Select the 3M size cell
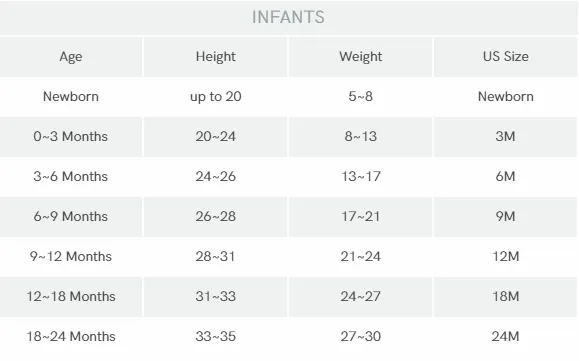Viewport: 579px width, 361px height. tap(506, 137)
